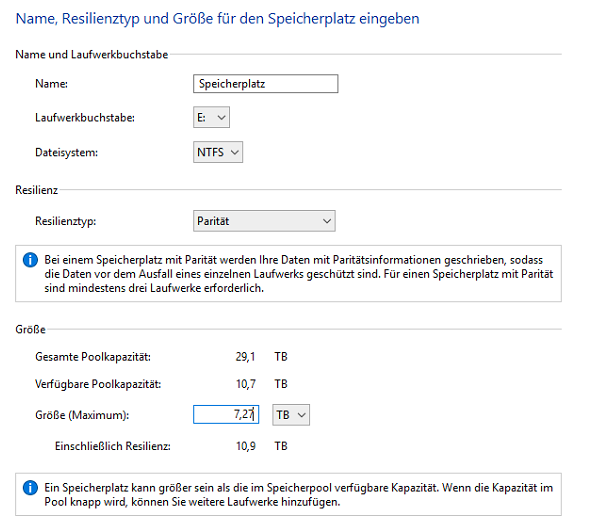Click the info icon beside the pool capacity note
Image resolution: width=593 pixels, height=532 pixels.
tap(30, 488)
